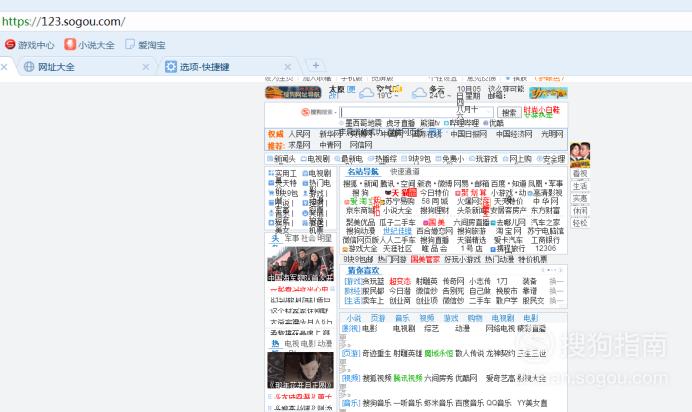Switch to the 网址大全 tab

pos(86,67)
